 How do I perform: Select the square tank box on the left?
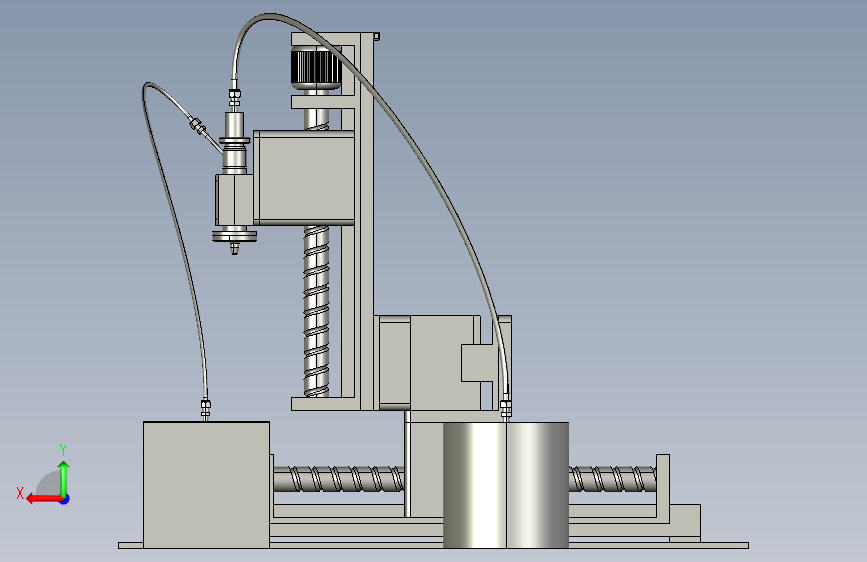pyautogui.click(x=206, y=485)
